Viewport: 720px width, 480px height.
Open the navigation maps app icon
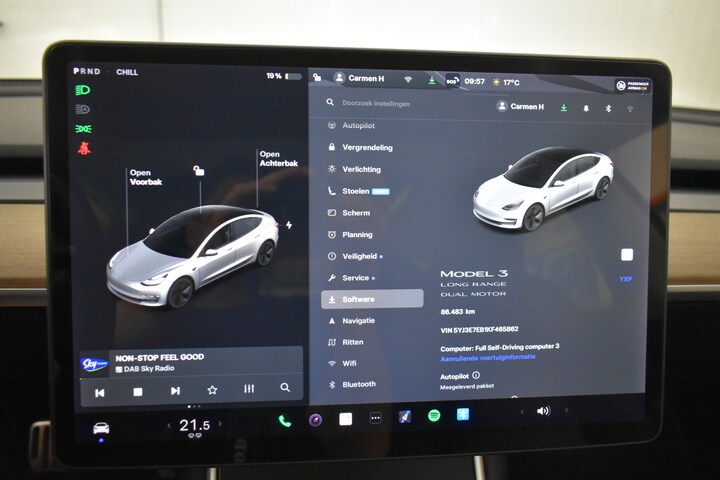click(405, 417)
